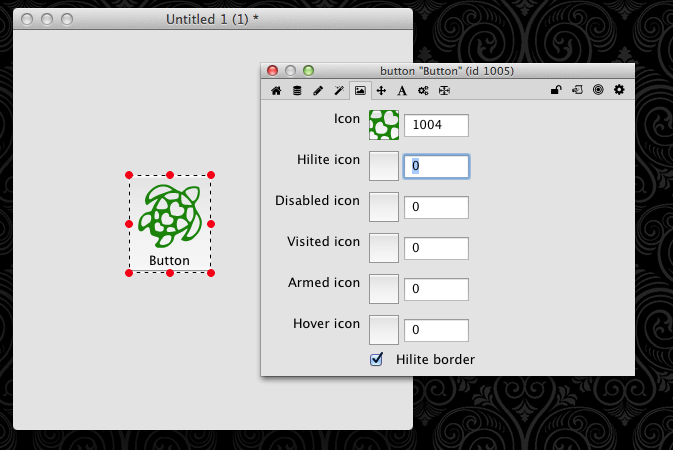Toggle the inspector lock padlock icon
Viewport: 673px width, 450px height.
coord(556,90)
